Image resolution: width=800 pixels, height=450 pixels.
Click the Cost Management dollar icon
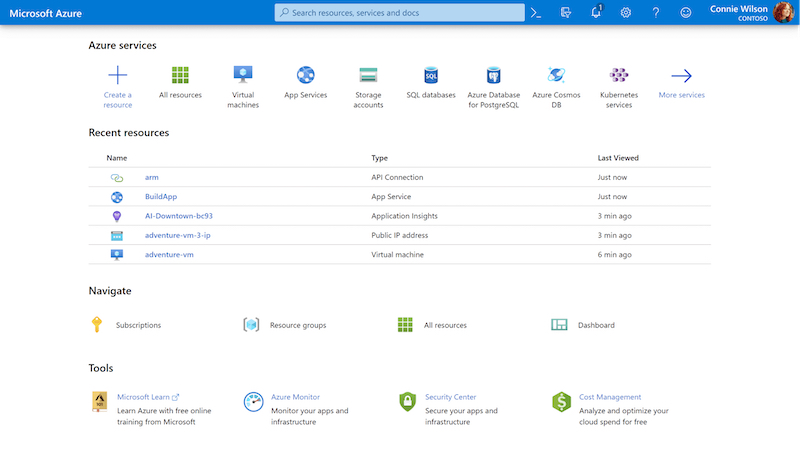(x=561, y=402)
